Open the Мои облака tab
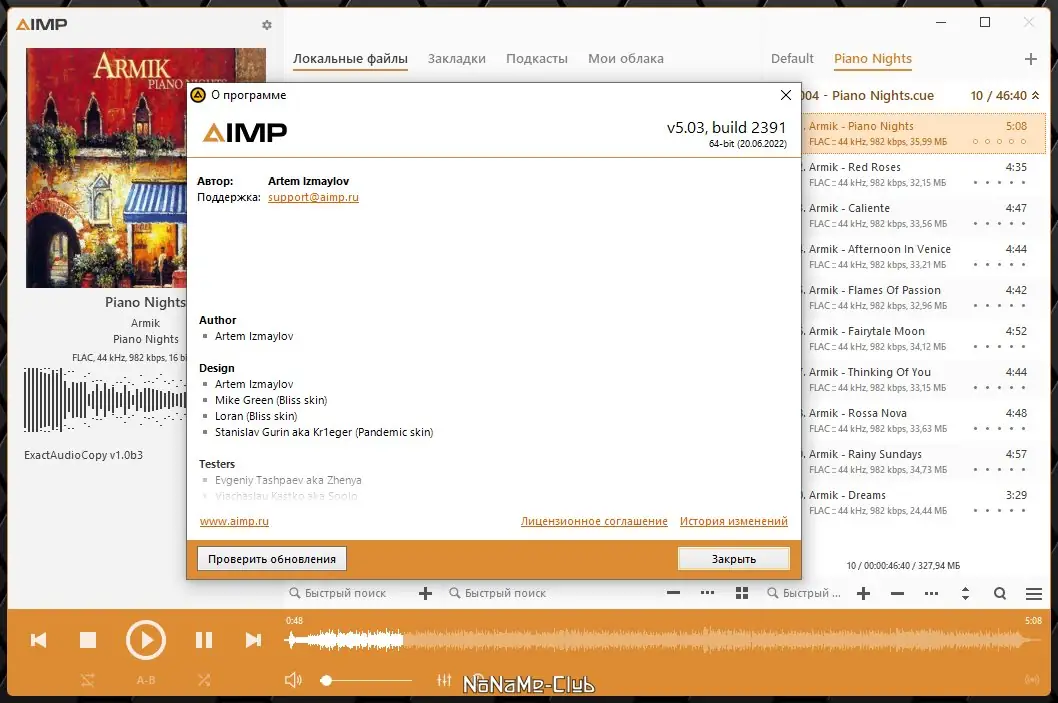Image resolution: width=1058 pixels, height=703 pixels. coord(626,59)
